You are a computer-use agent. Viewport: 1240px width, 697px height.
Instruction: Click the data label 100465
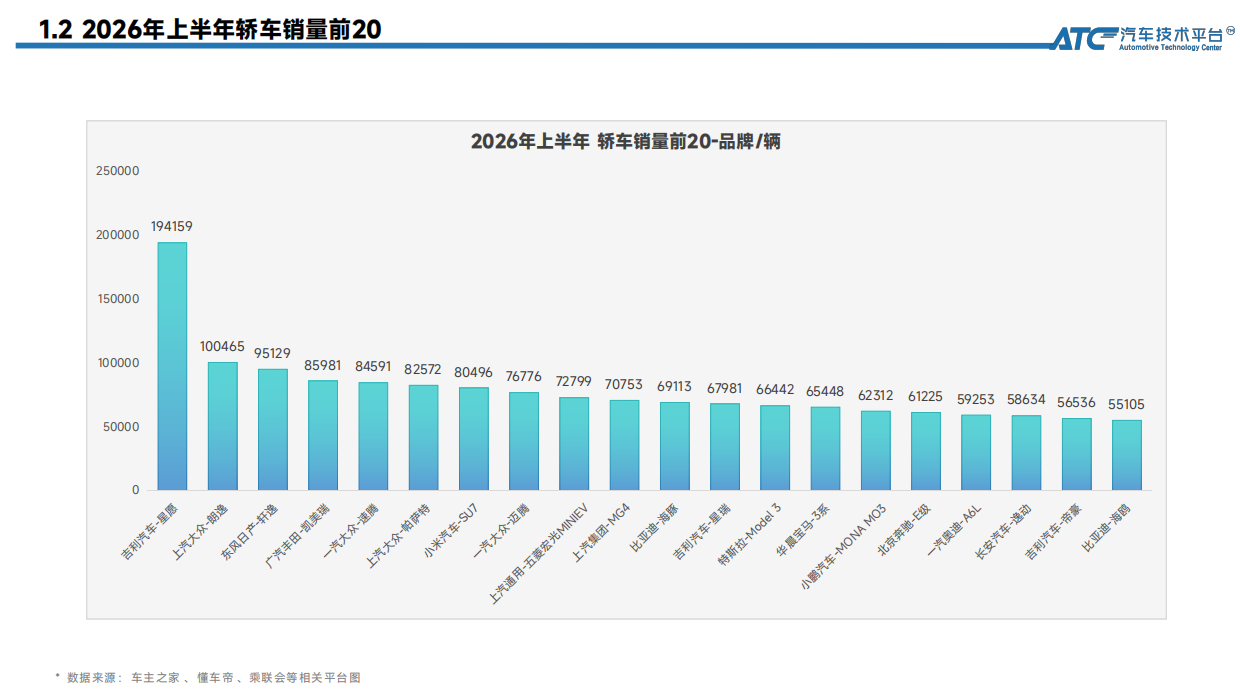click(x=222, y=347)
